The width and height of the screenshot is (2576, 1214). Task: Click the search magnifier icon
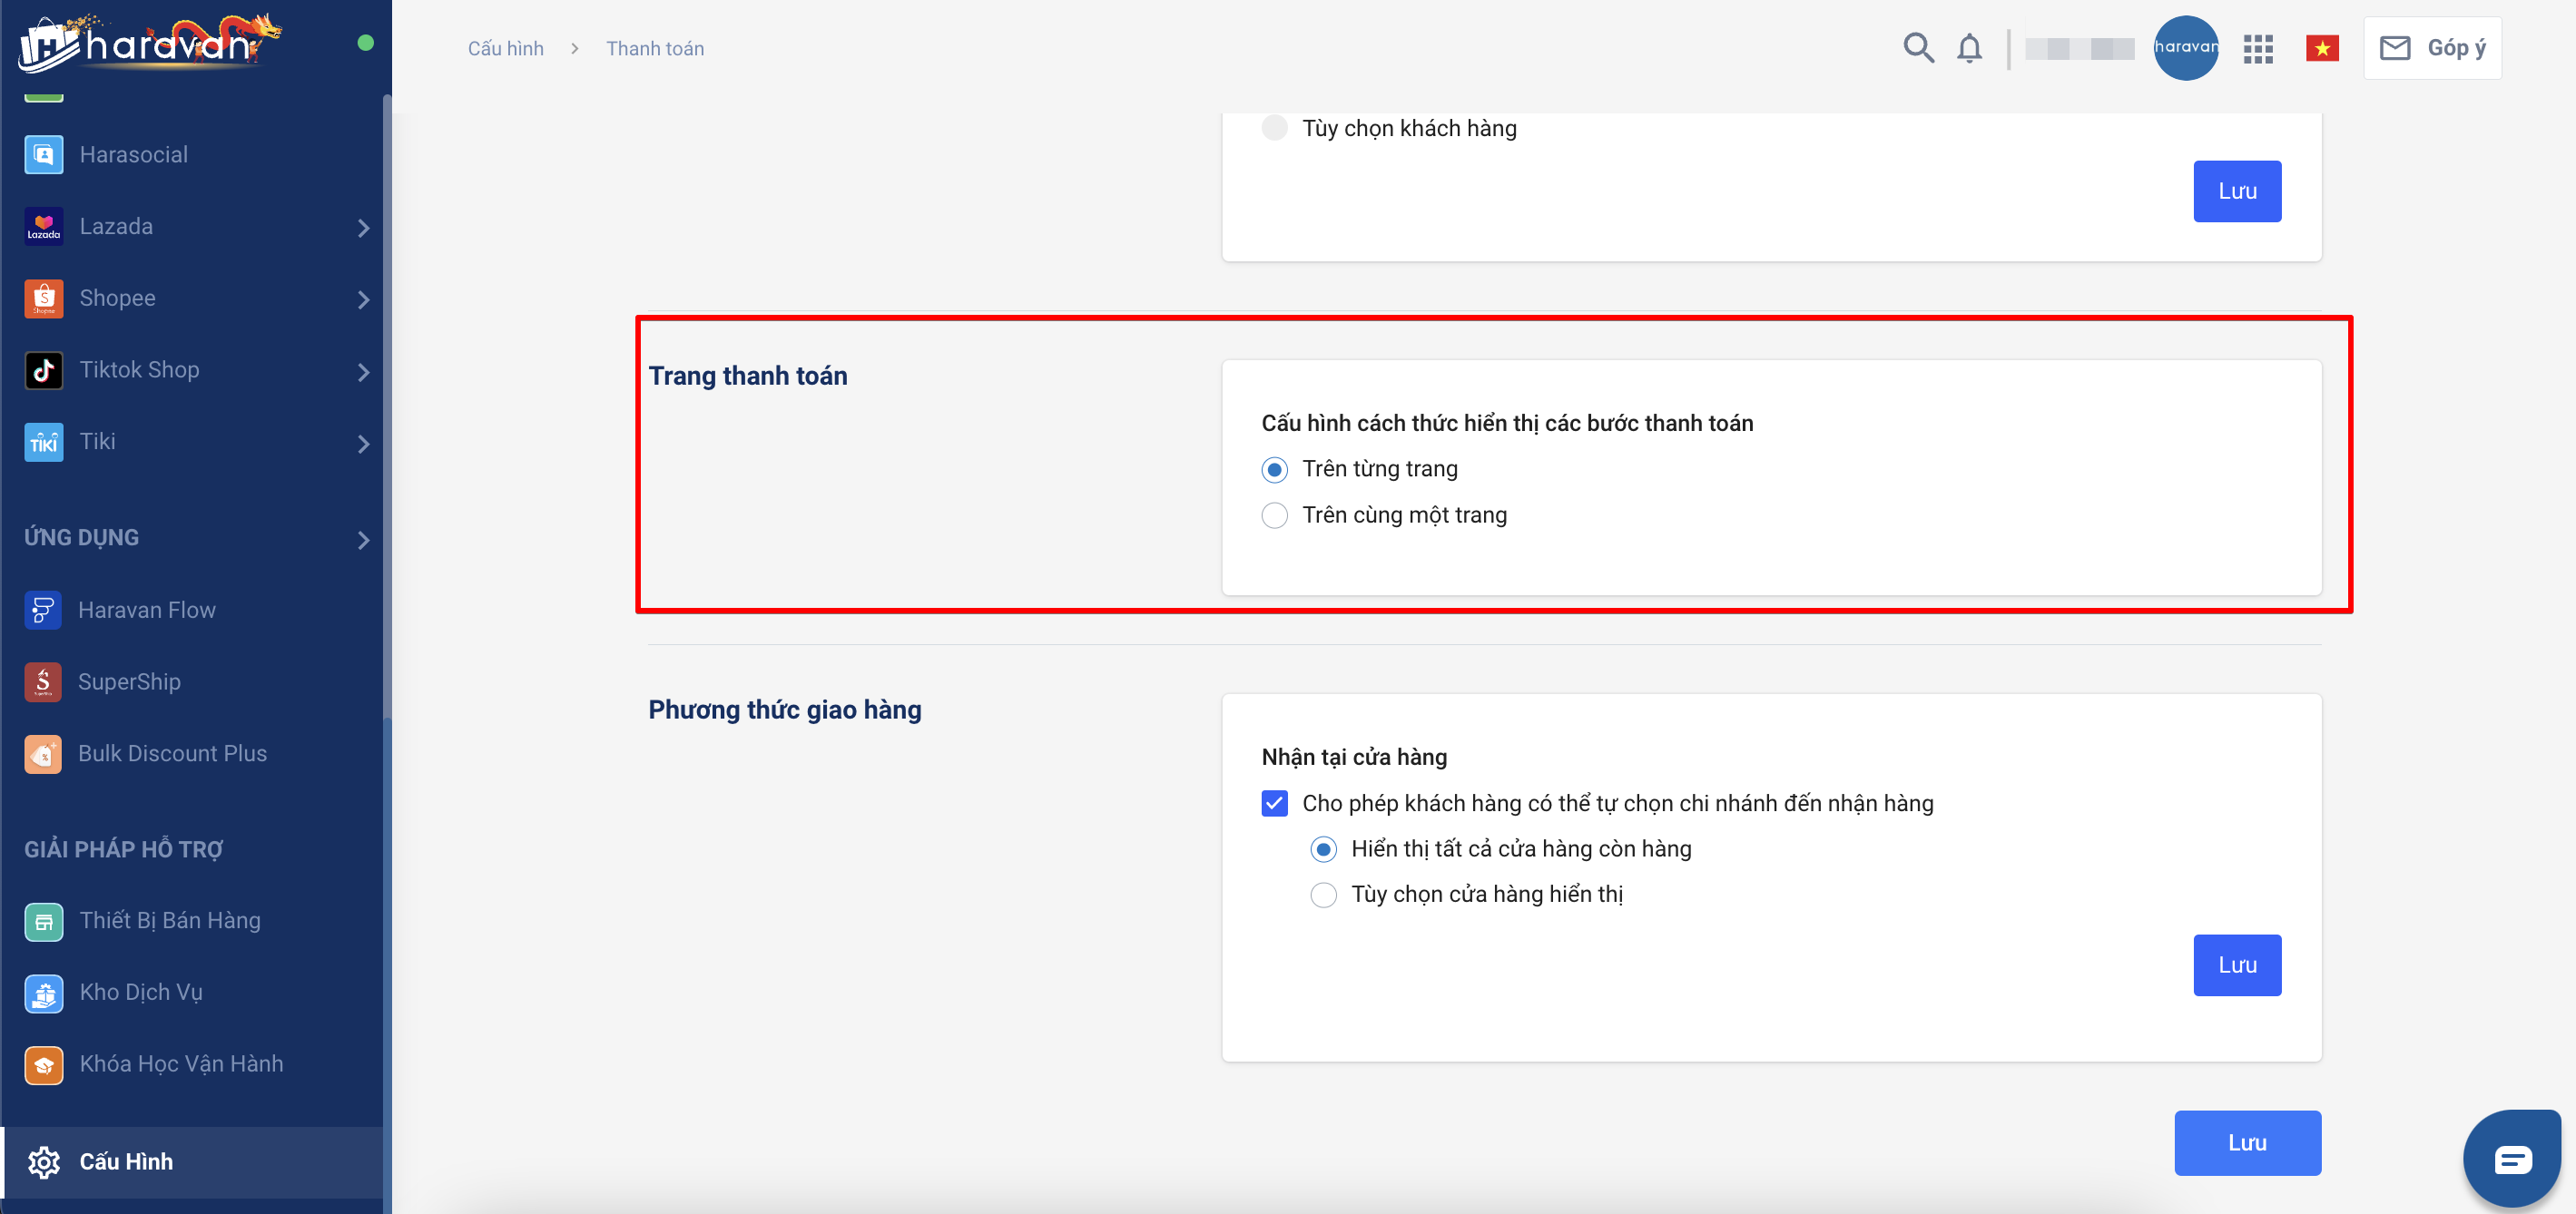click(1917, 47)
